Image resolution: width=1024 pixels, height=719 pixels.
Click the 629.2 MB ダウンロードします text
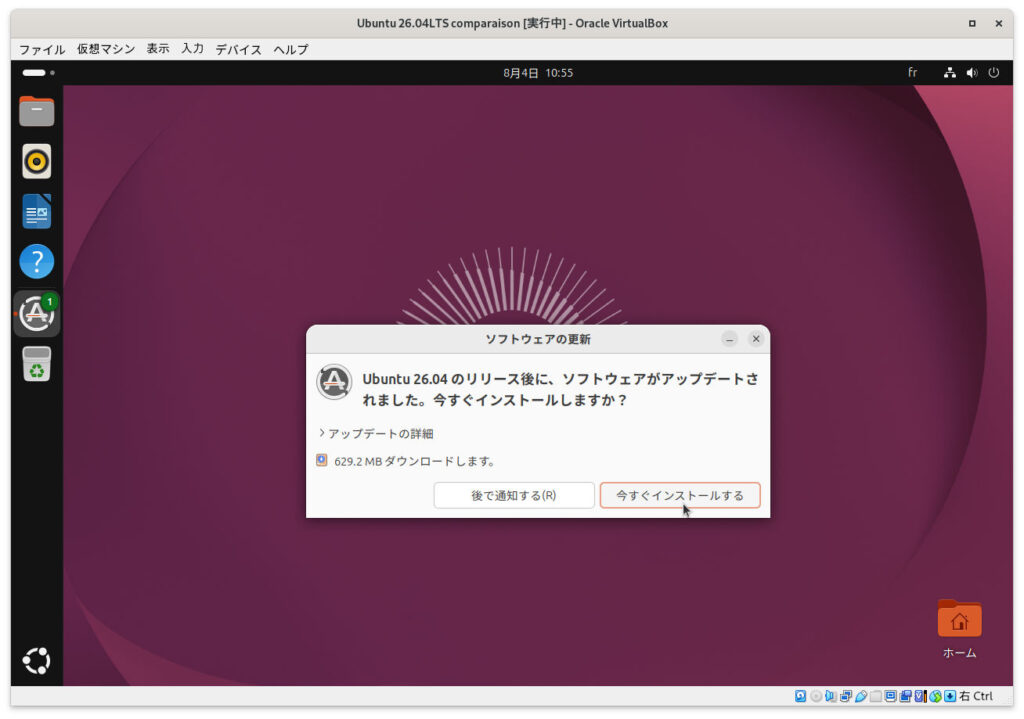click(x=415, y=461)
